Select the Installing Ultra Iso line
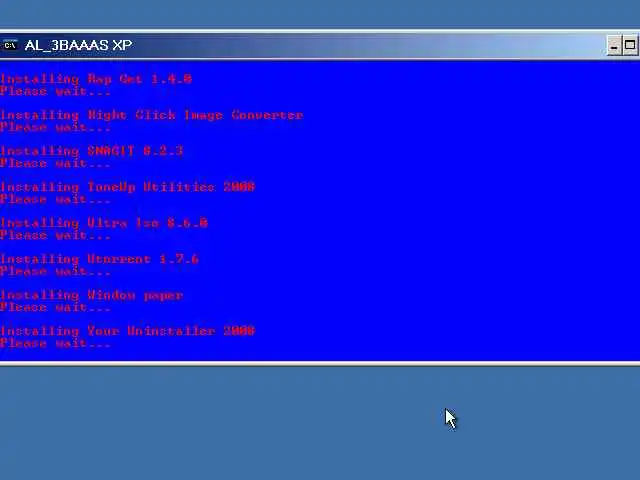 click(x=104, y=223)
